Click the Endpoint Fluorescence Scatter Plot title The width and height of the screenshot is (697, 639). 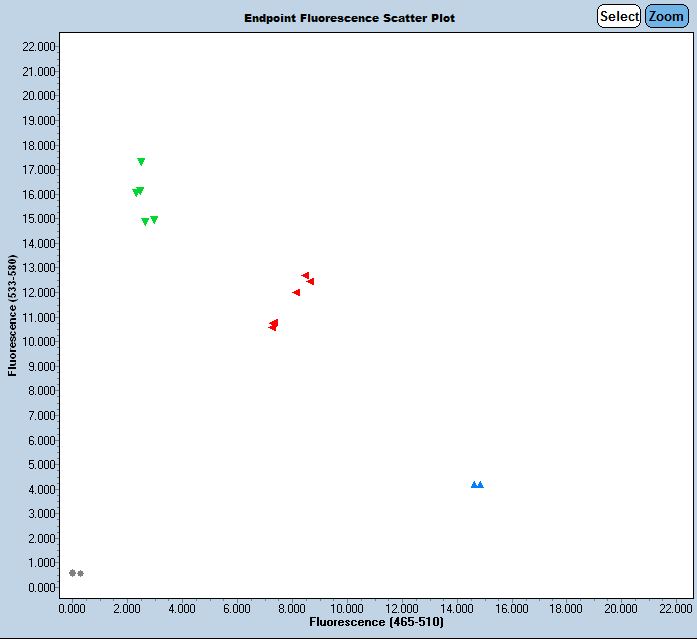pos(349,18)
